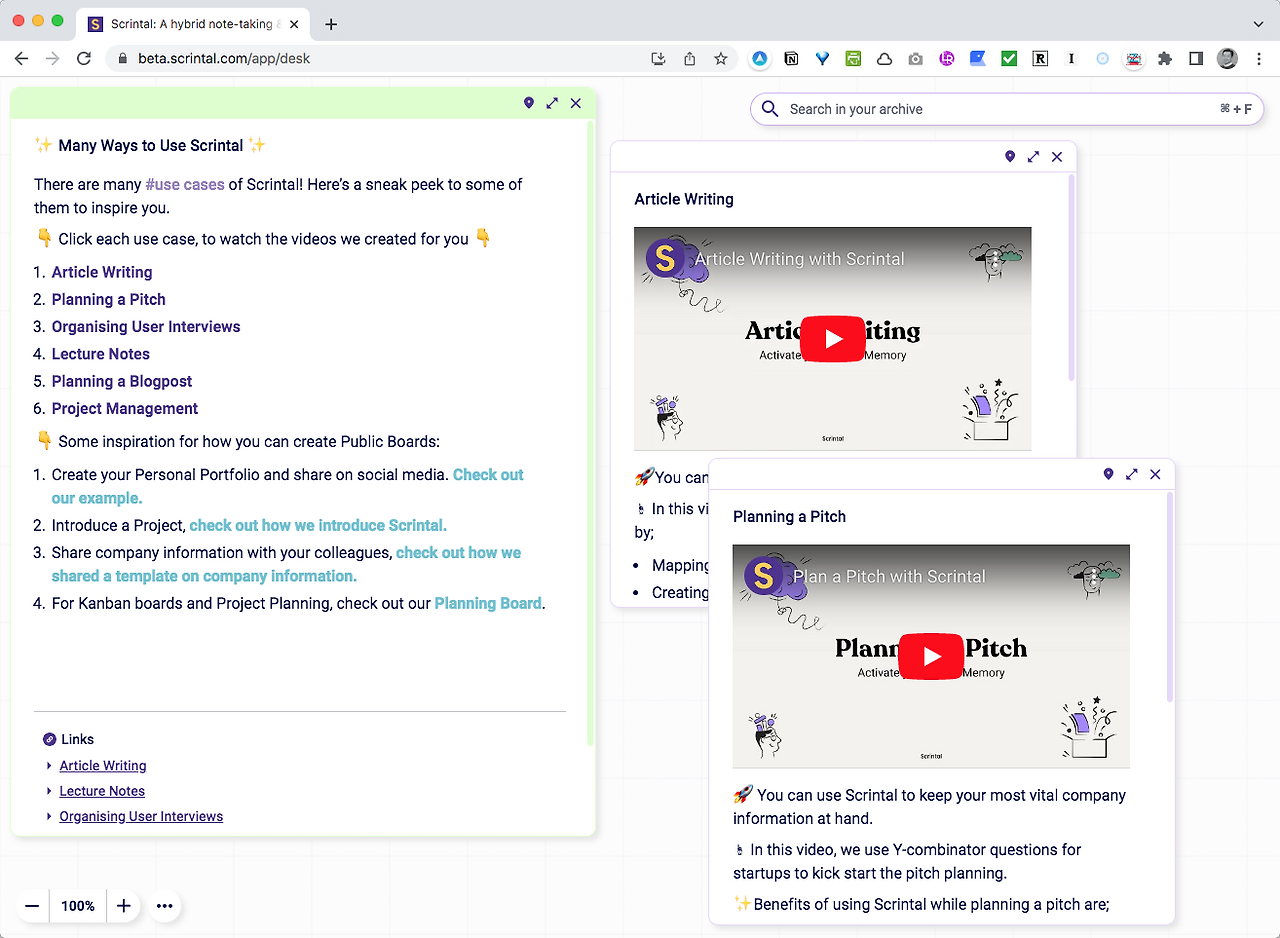Open the Extensions puzzle-piece menu
This screenshot has width=1280, height=938.
(1165, 59)
